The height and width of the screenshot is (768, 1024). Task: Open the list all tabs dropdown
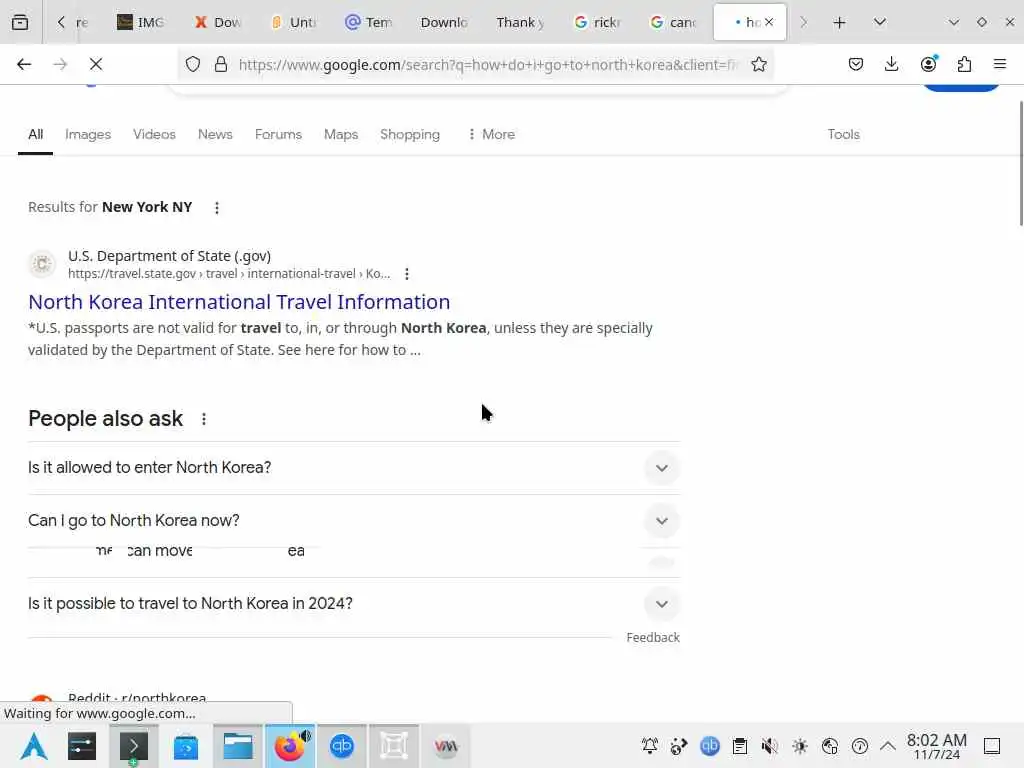[x=880, y=22]
